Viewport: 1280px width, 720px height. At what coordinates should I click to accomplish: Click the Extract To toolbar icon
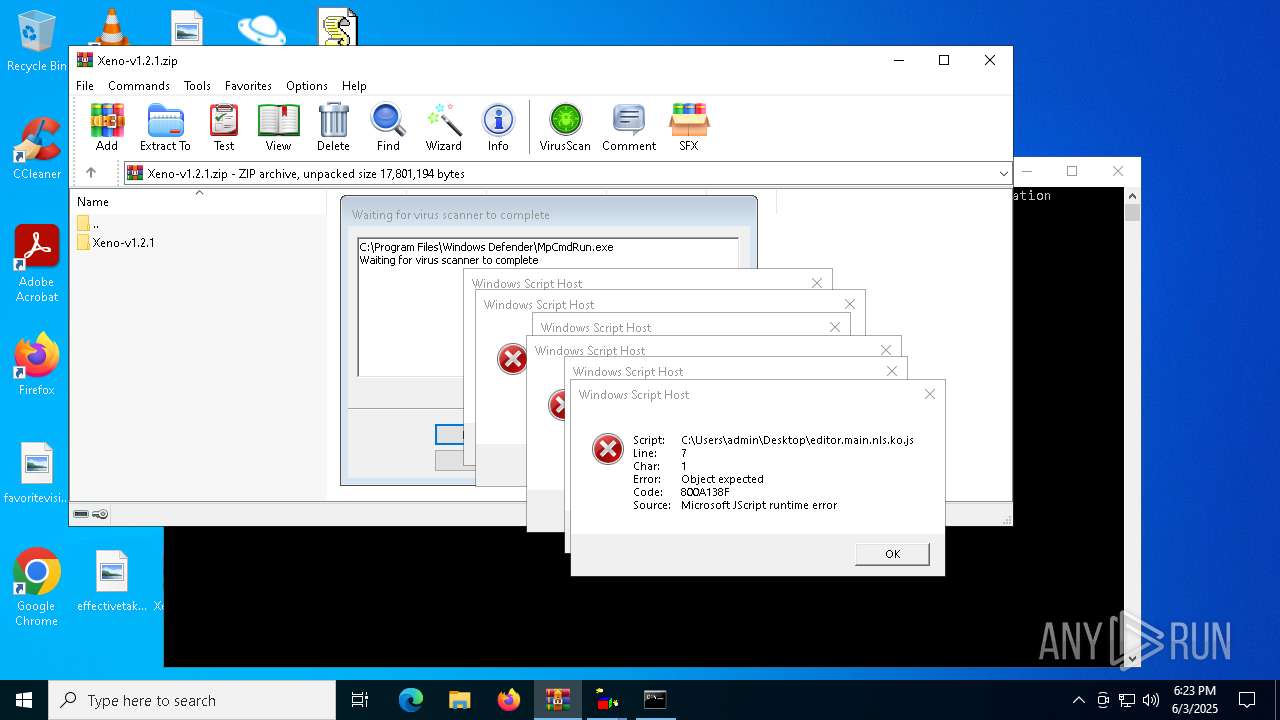pyautogui.click(x=165, y=127)
